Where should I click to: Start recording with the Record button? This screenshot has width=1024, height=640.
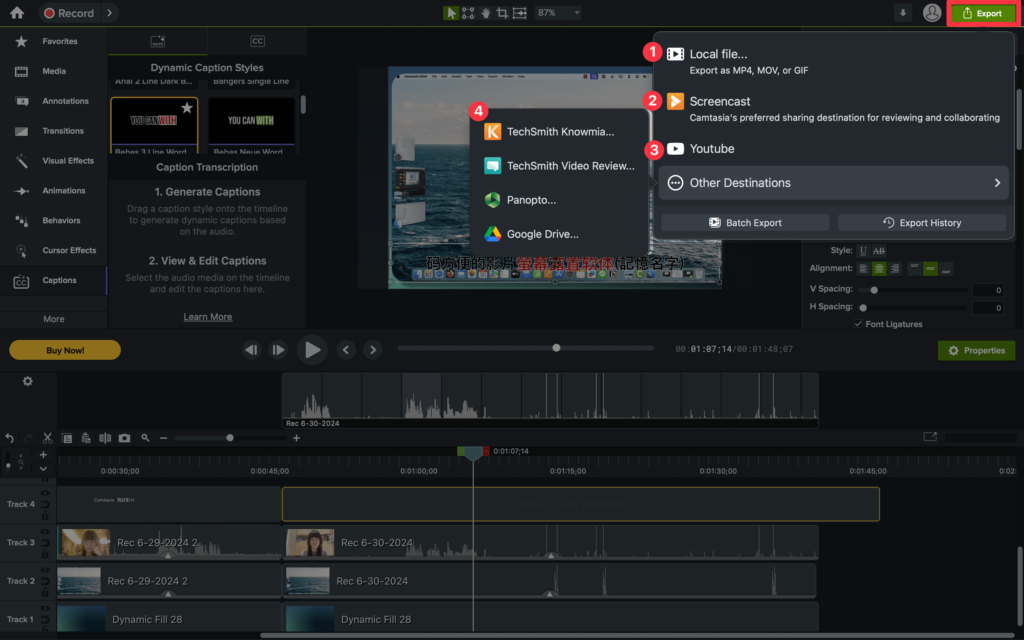(x=69, y=12)
